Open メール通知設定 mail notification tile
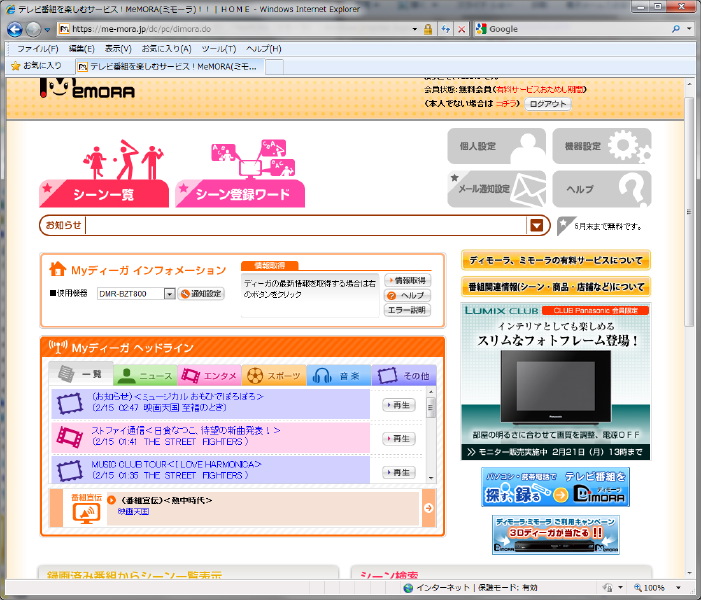The image size is (701, 600). (x=497, y=188)
